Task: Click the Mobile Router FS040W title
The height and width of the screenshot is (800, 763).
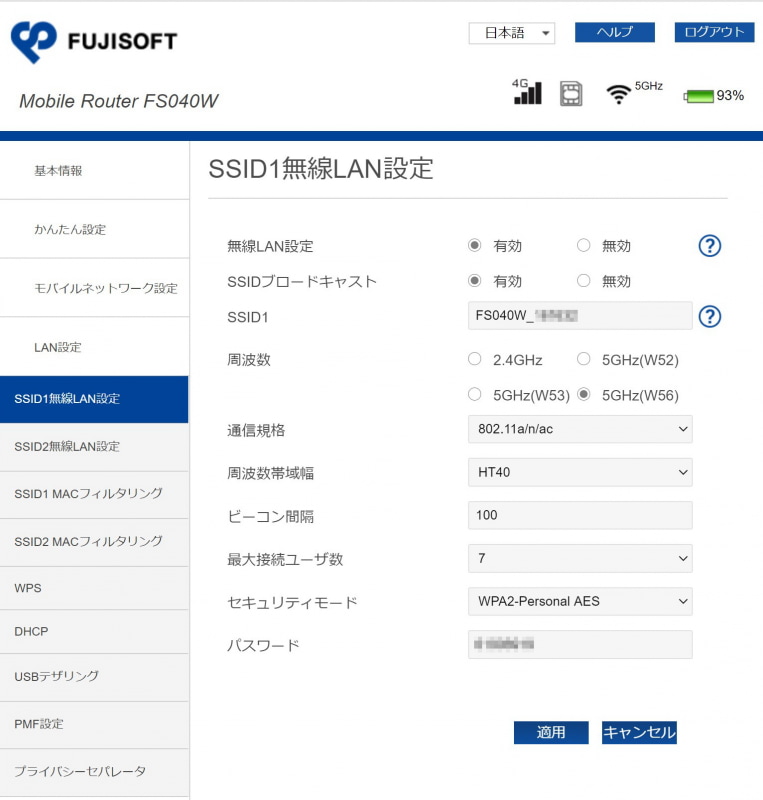Action: coord(118,101)
